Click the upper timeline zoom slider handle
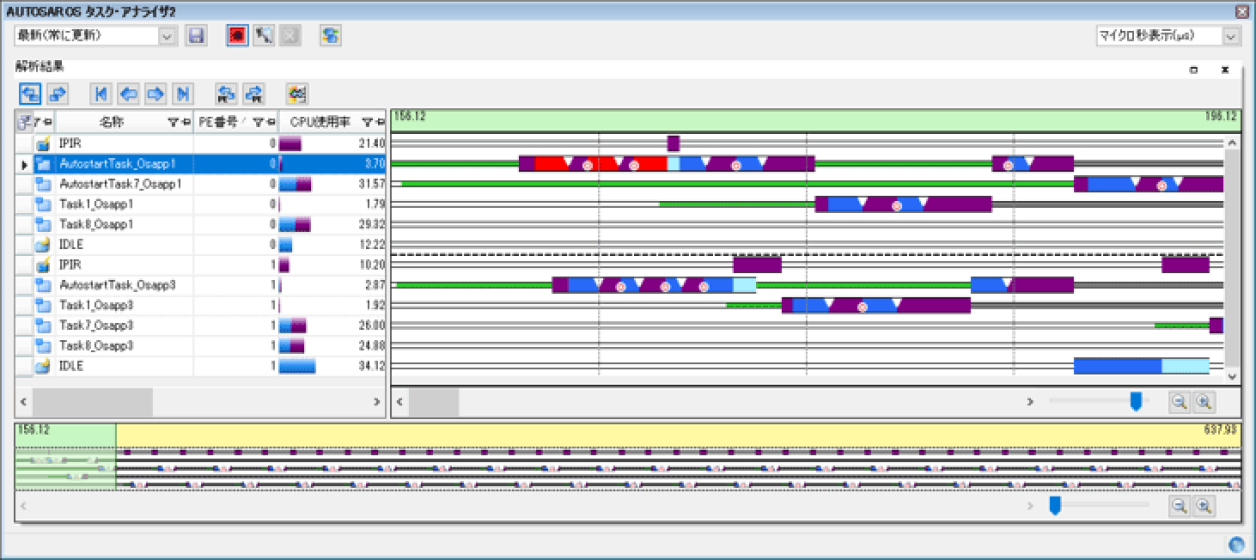 [1135, 401]
